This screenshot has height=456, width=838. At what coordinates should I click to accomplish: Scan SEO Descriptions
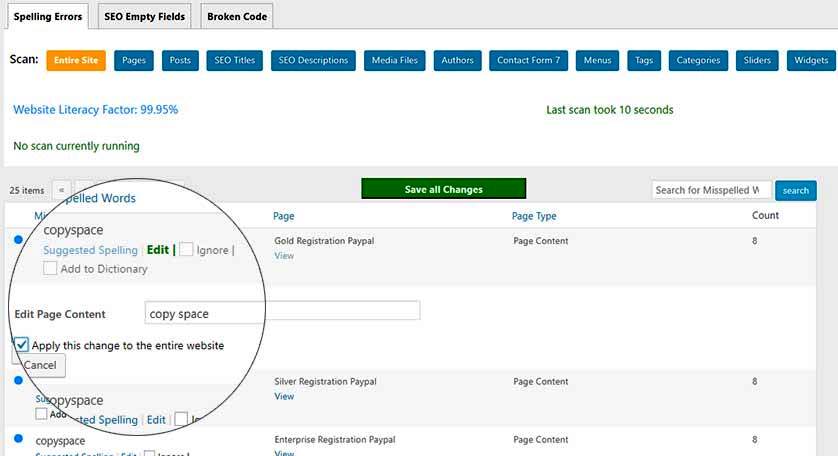point(313,60)
